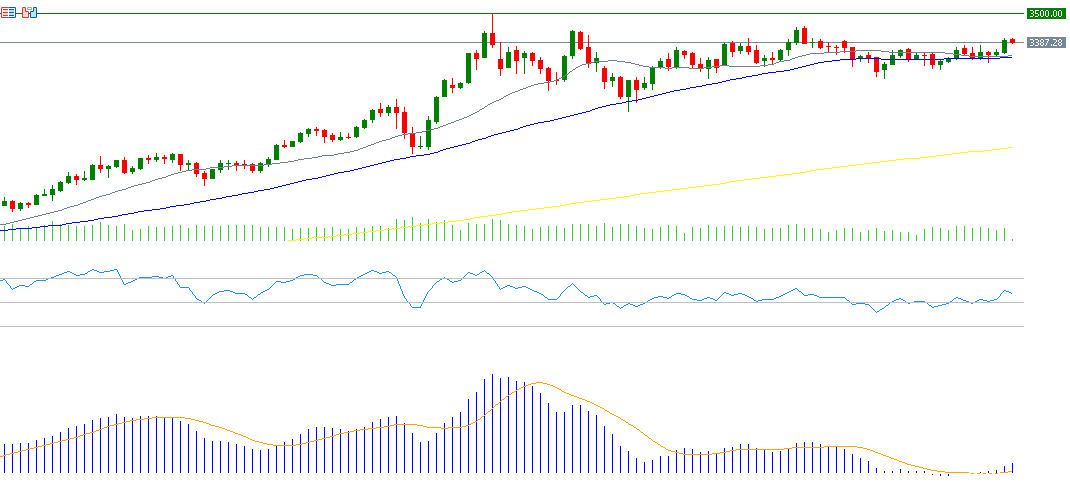Click the green 3500.00 price label

(1045, 13)
